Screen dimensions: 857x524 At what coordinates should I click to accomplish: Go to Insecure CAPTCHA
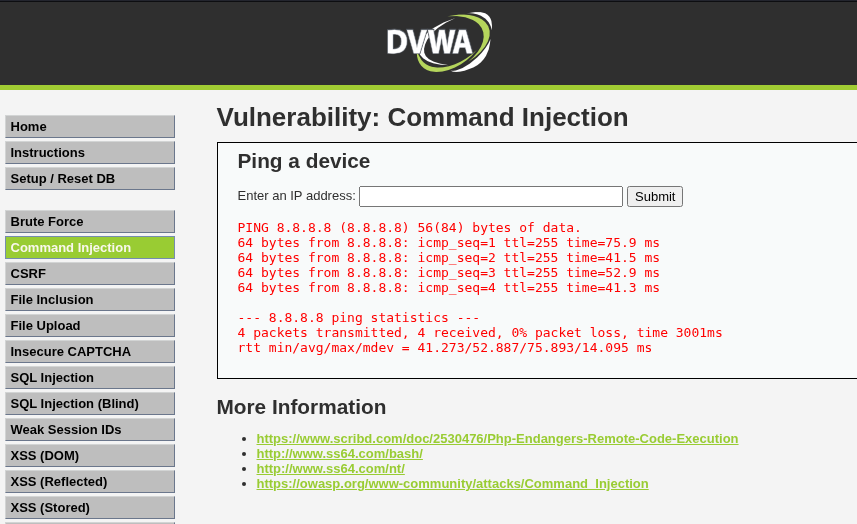pyautogui.click(x=90, y=351)
